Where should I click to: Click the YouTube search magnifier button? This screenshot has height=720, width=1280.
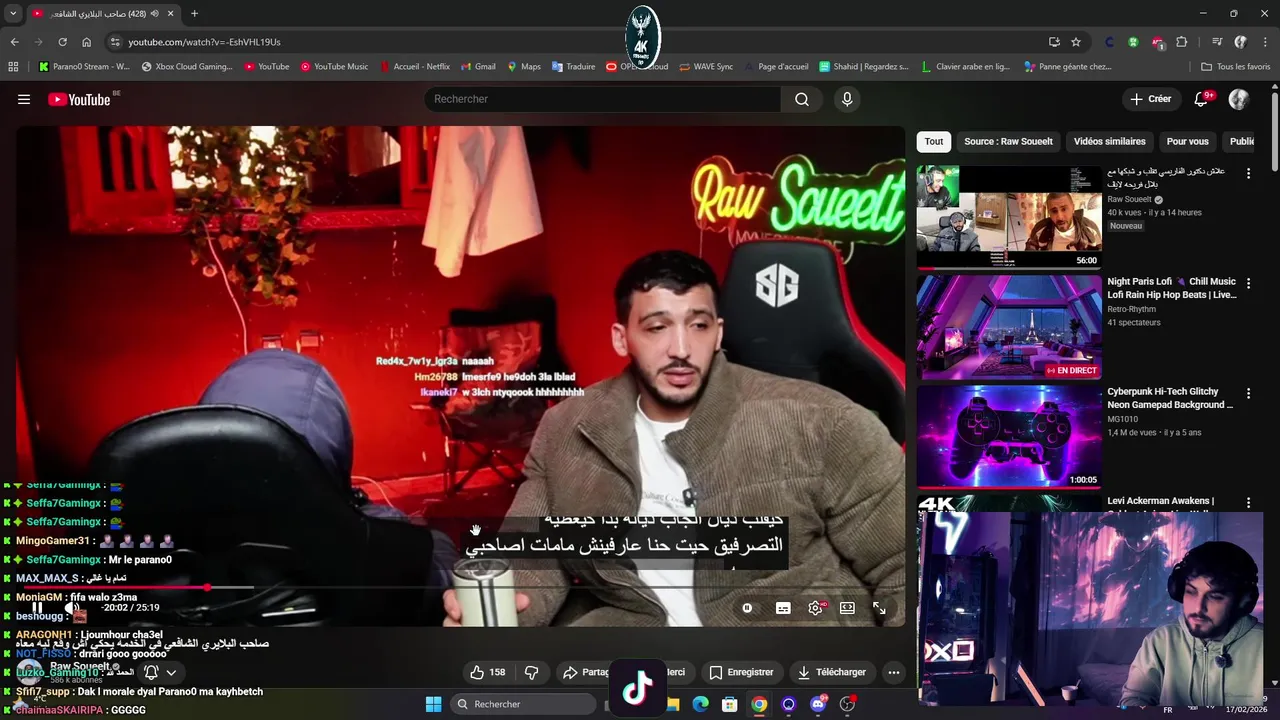(802, 99)
